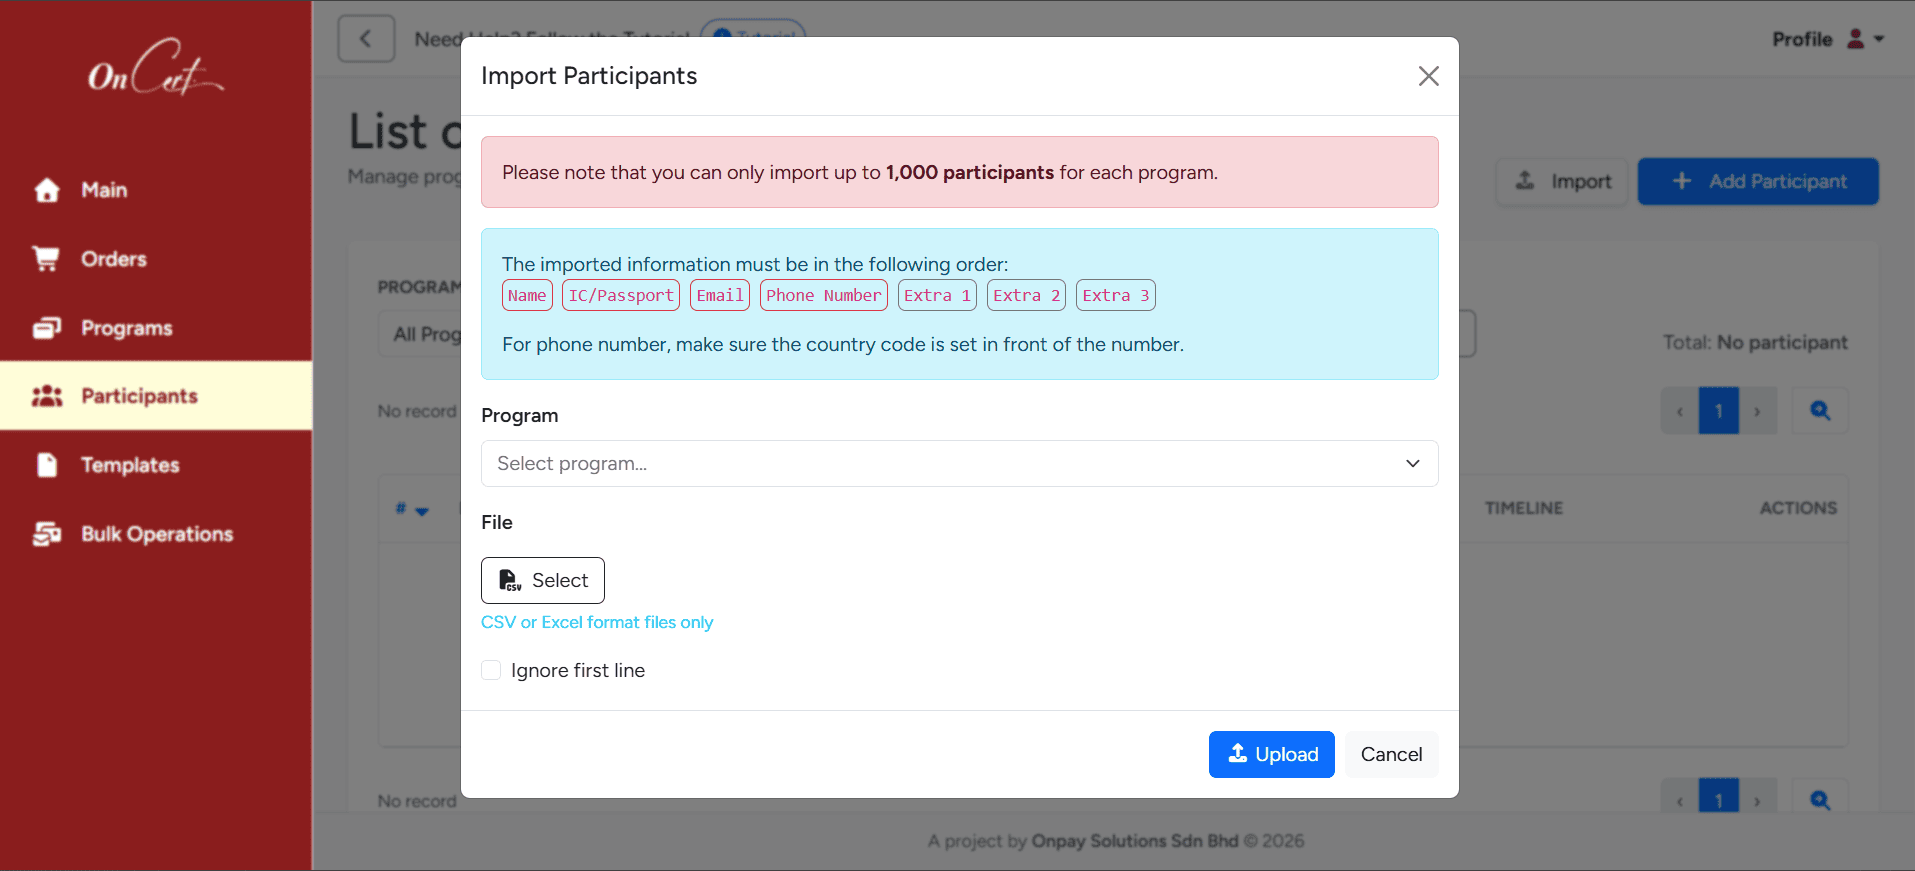Click the ACTIONS column header
1915x871 pixels.
pos(1798,508)
